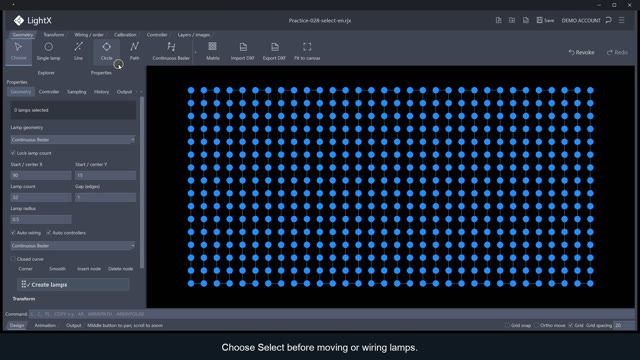Screen dimensions: 640x360
Task: Enable Ortho move checkbox
Action: [536, 325]
